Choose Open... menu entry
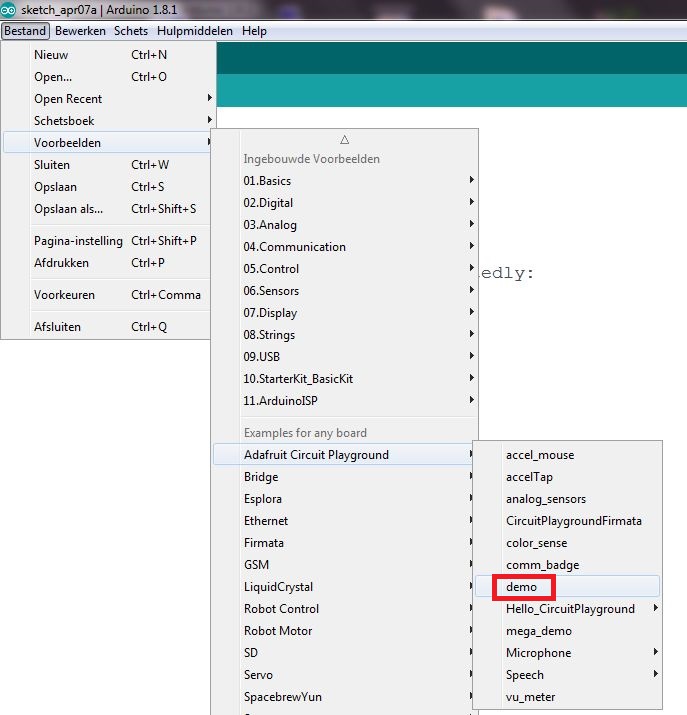The height and width of the screenshot is (715, 687). pyautogui.click(x=108, y=77)
